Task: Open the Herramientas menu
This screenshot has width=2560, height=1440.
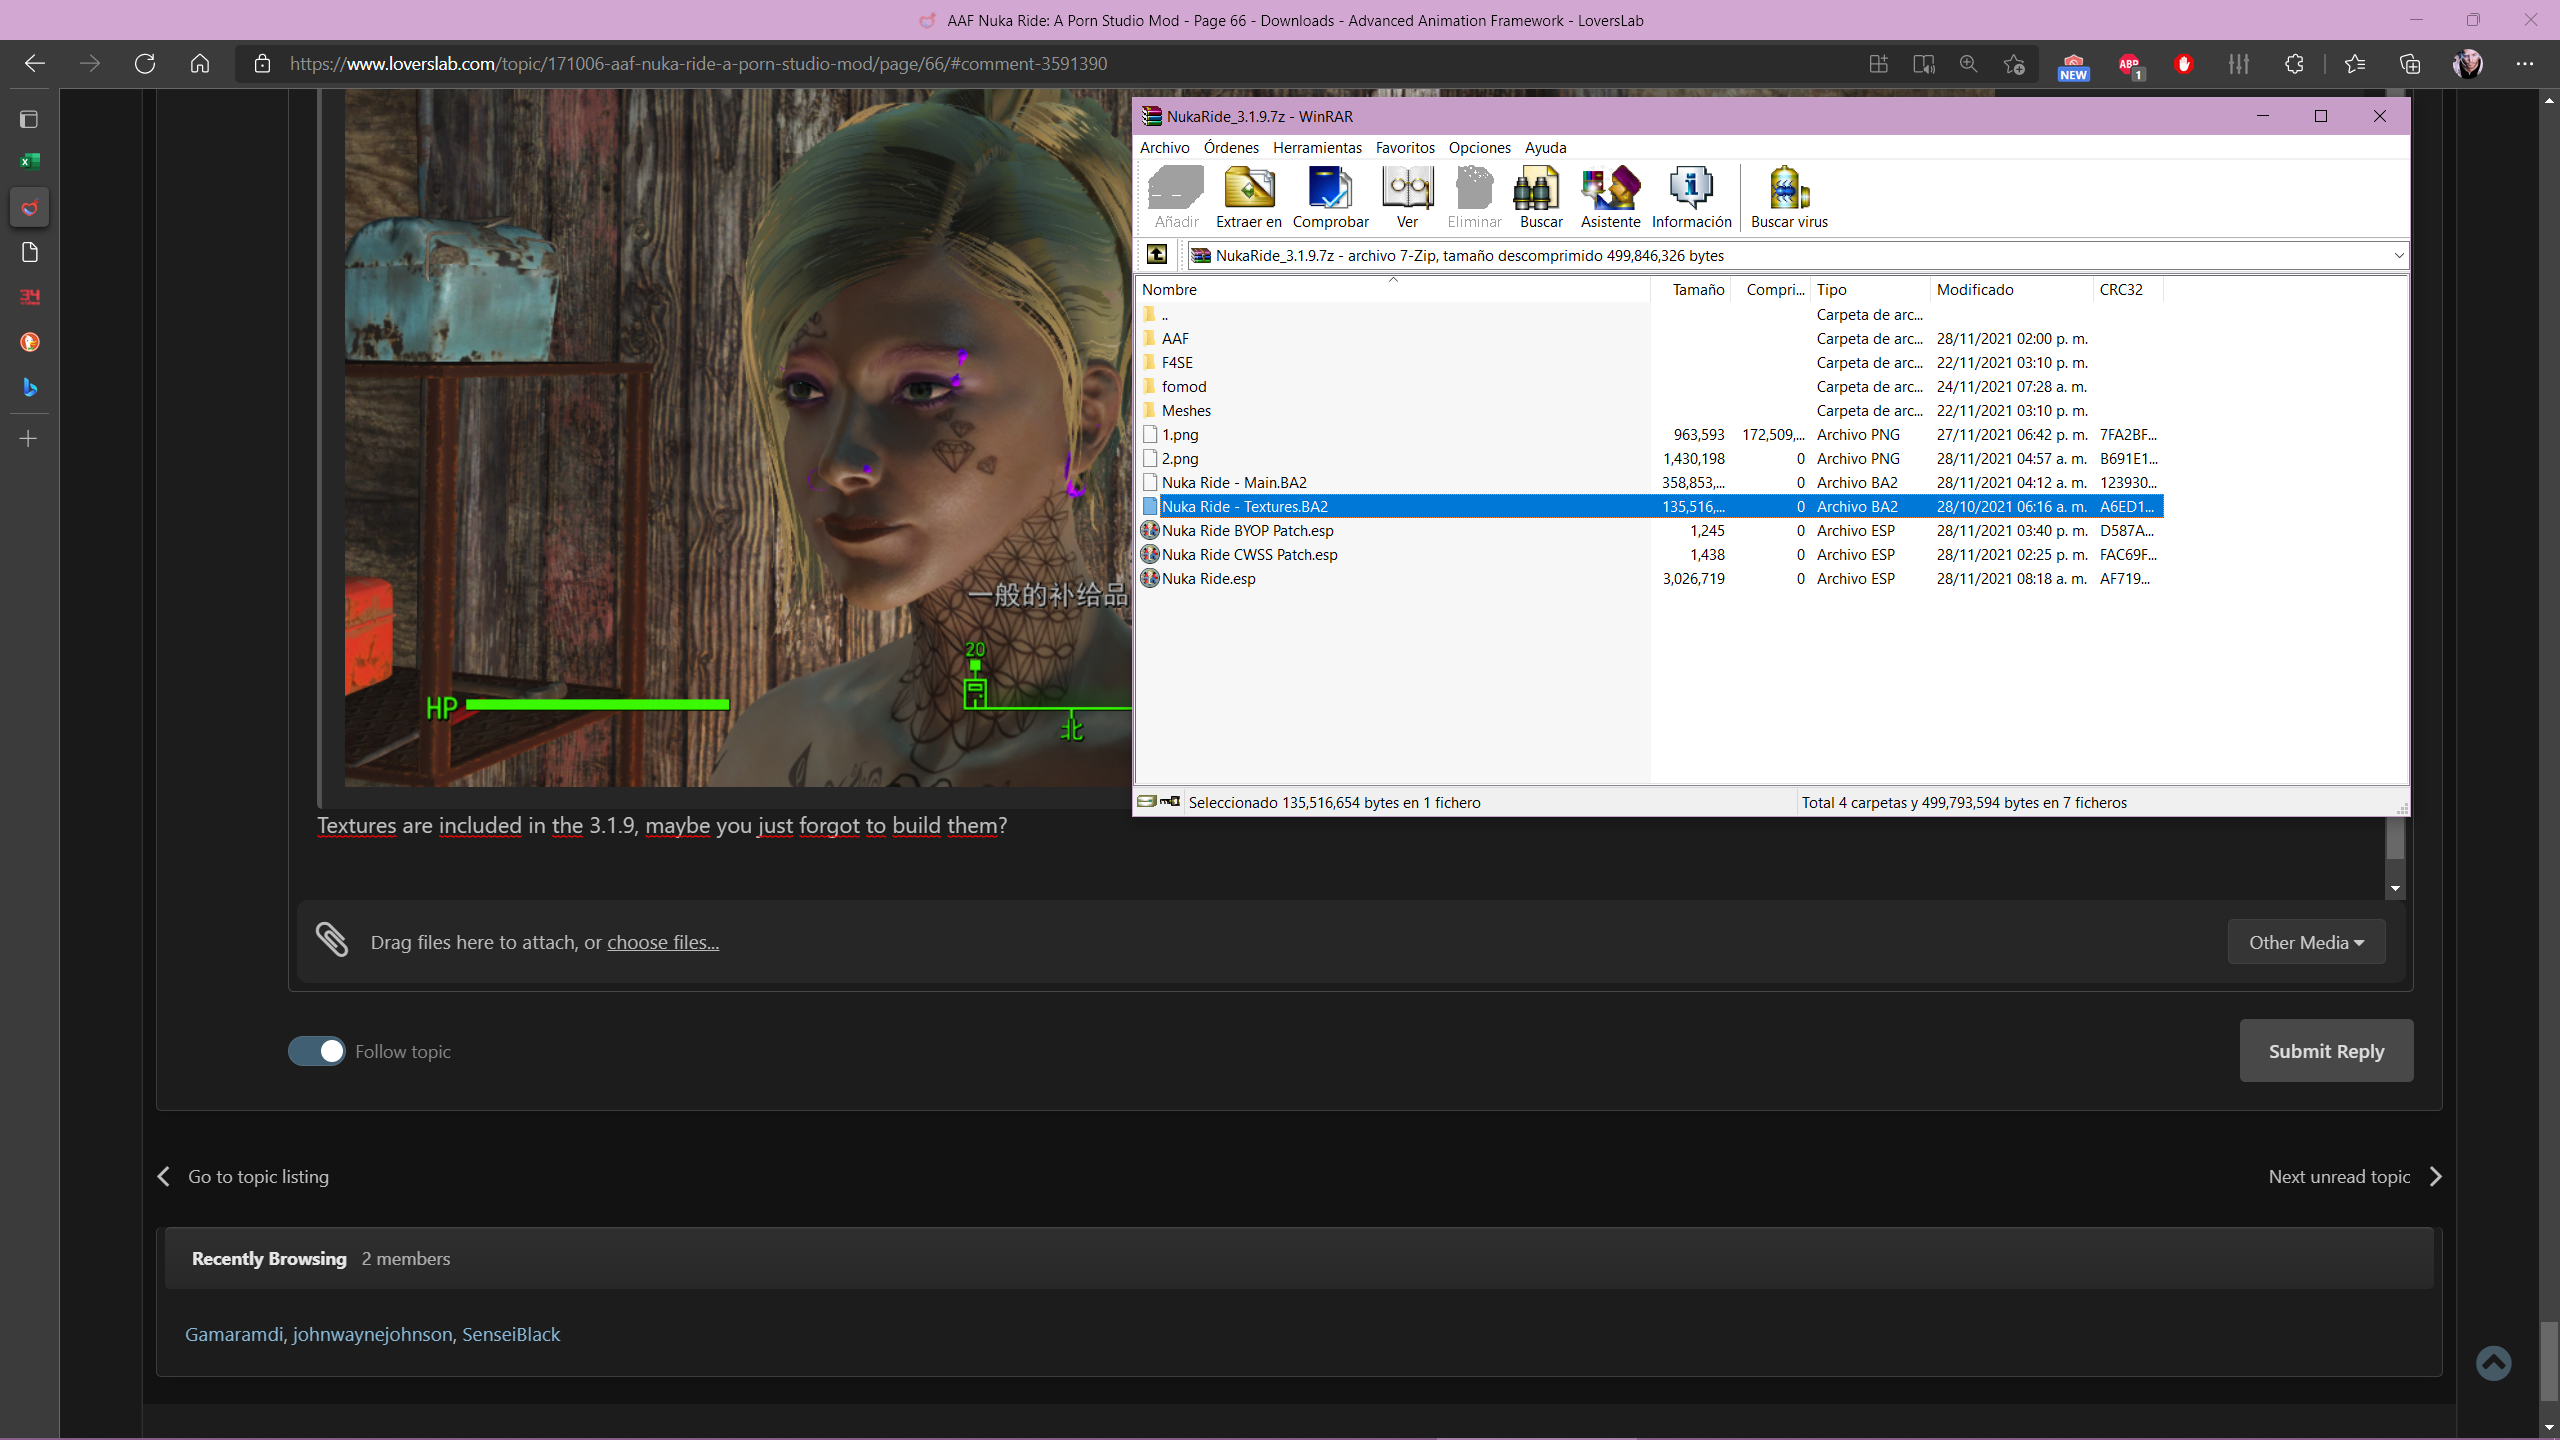Action: point(1317,147)
